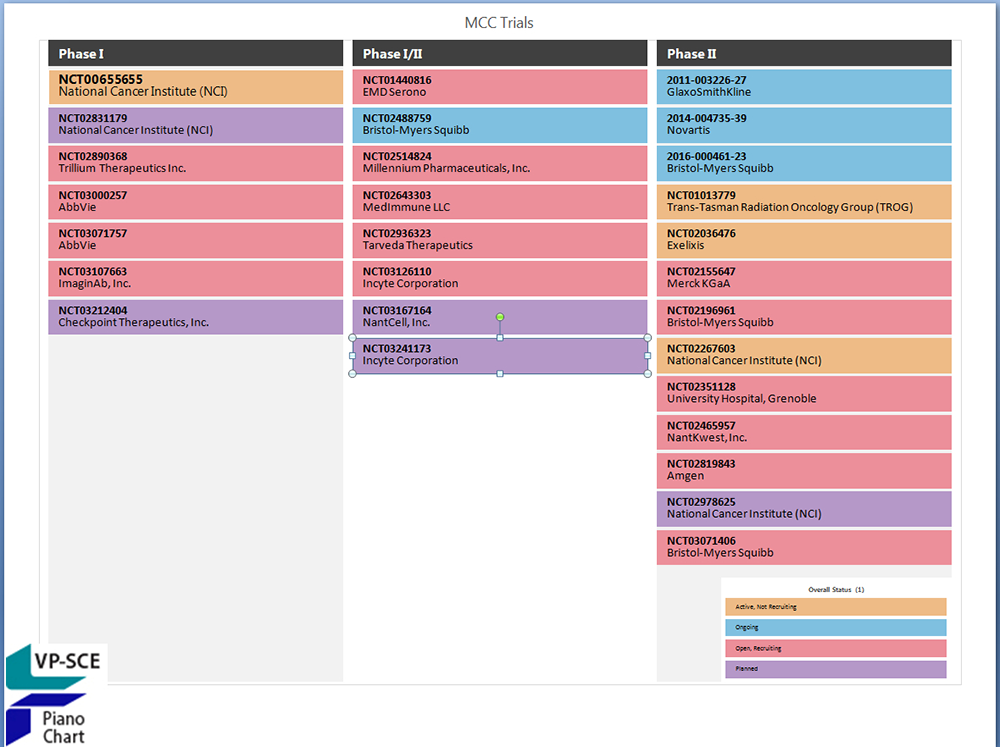Click the top-middle resize handle of the selected card
Image resolution: width=1000 pixels, height=747 pixels.
[x=500, y=337]
